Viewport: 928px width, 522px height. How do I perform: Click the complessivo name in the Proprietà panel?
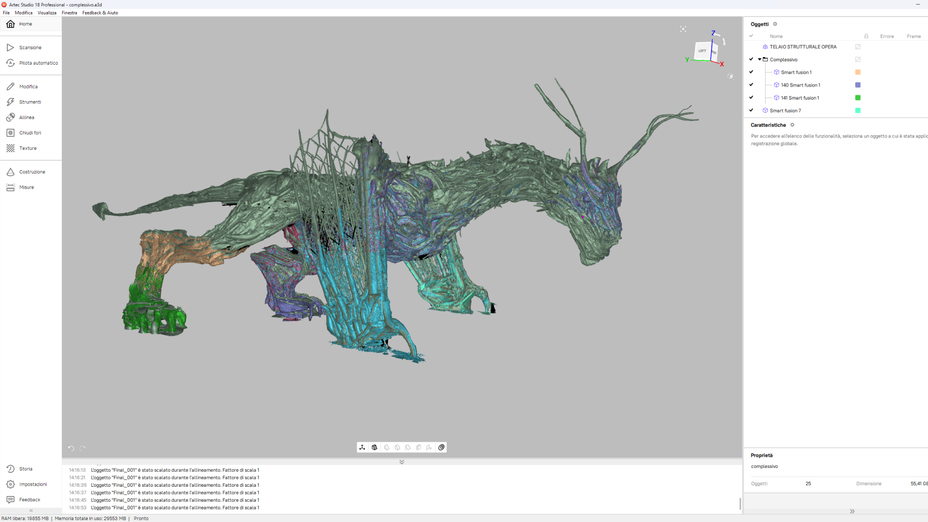tap(764, 466)
